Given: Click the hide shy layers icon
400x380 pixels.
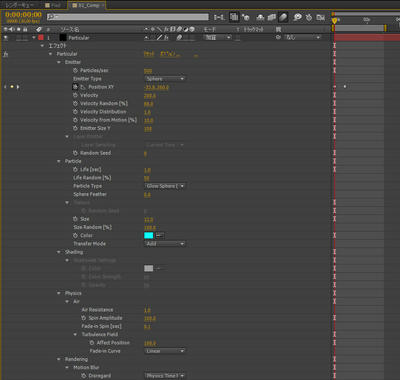Looking at the screenshot, I should coord(260,17).
